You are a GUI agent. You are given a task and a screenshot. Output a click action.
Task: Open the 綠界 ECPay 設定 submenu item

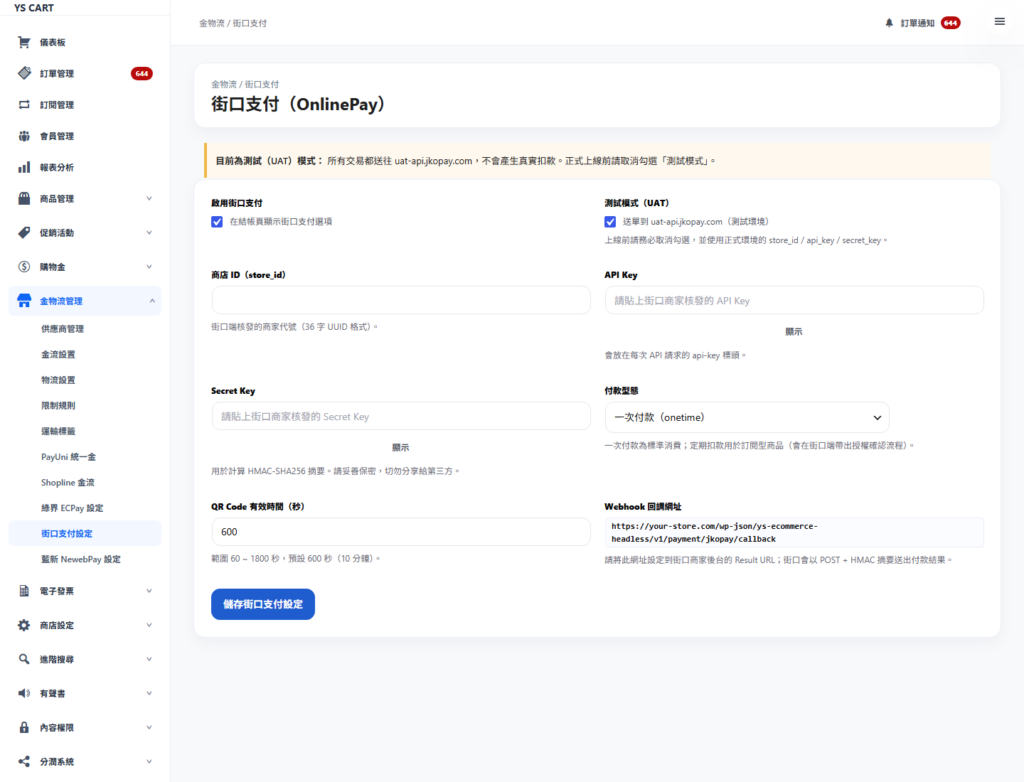(x=72, y=508)
